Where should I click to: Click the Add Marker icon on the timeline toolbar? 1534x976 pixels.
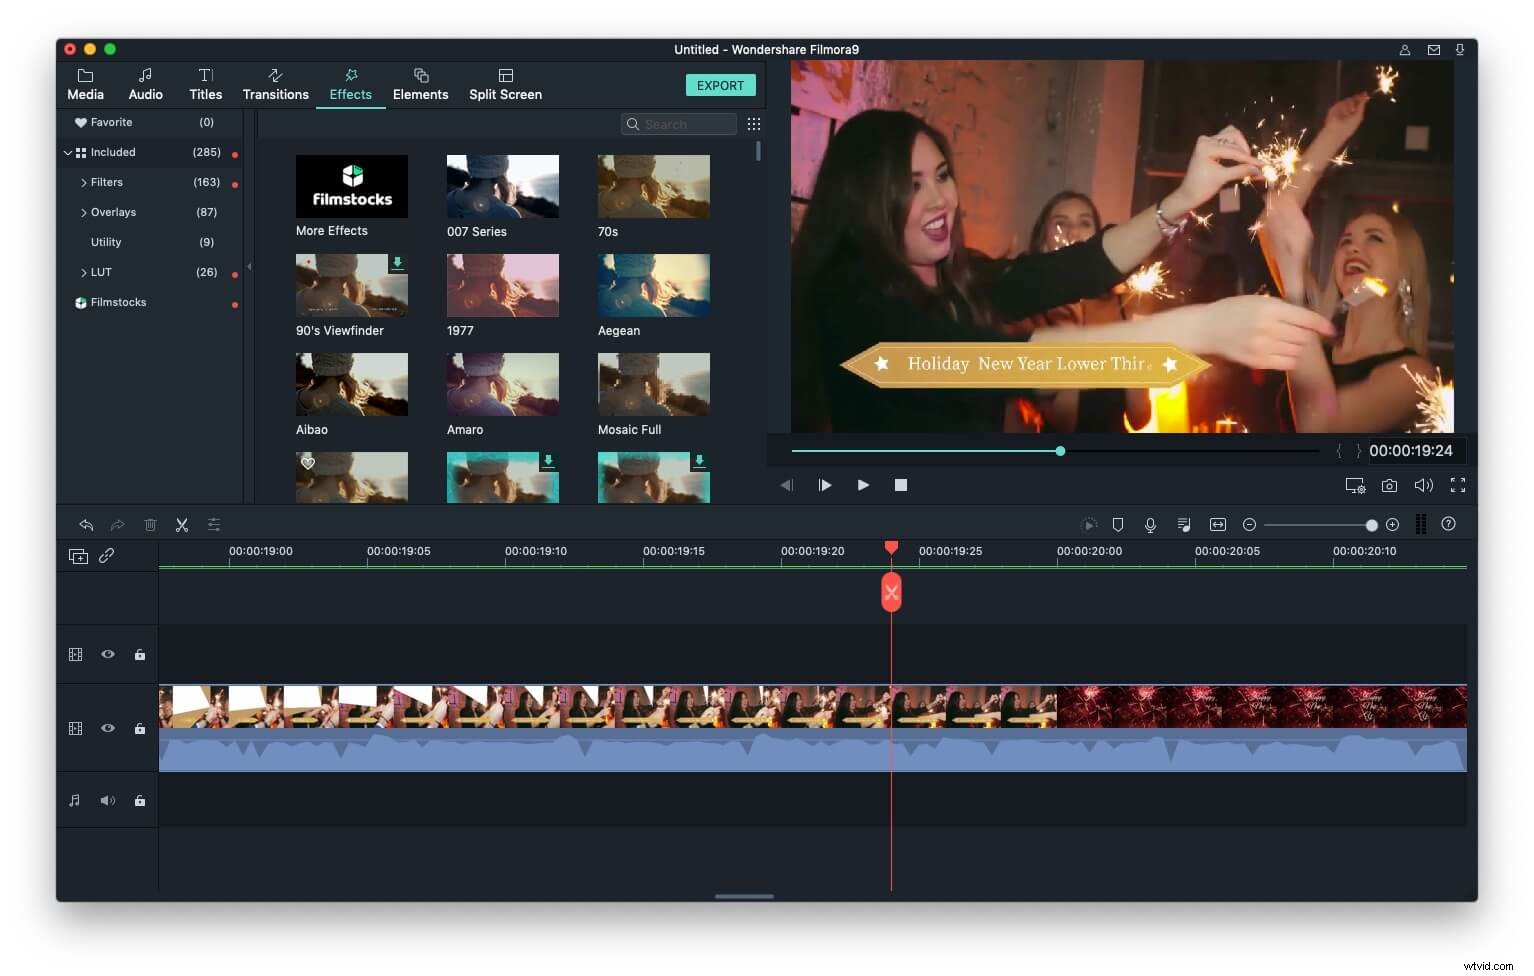(x=1117, y=524)
